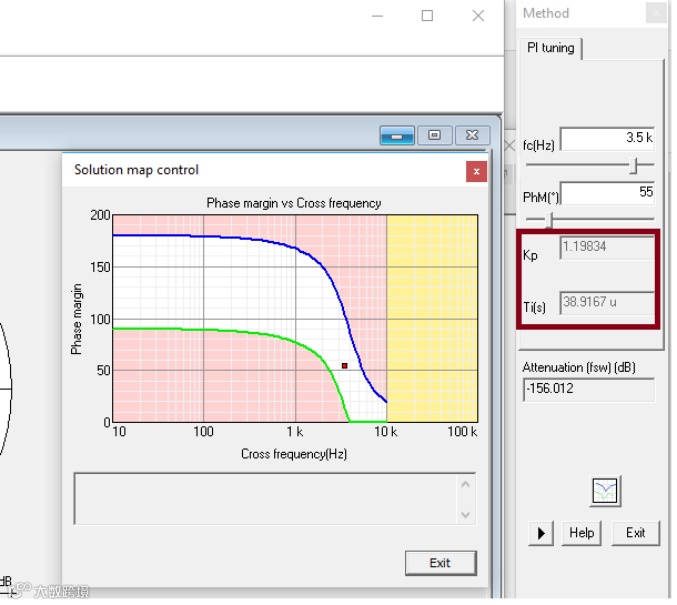Viewport: 677px width, 605px height.
Task: Close the main application window
Action: pos(478,16)
